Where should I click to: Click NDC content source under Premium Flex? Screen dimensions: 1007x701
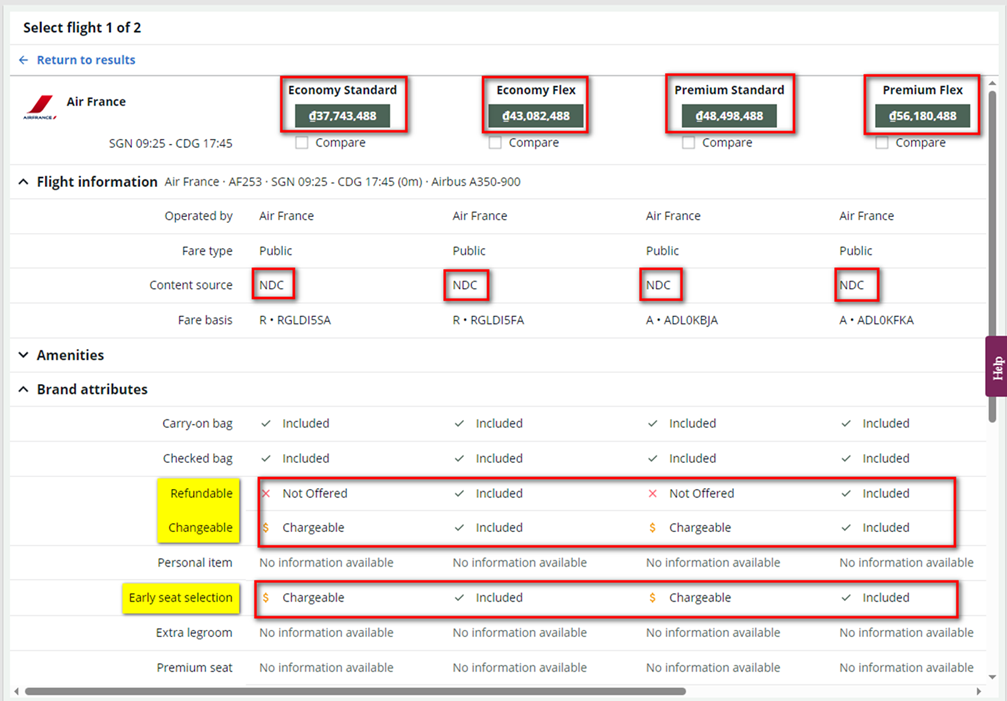tap(852, 285)
